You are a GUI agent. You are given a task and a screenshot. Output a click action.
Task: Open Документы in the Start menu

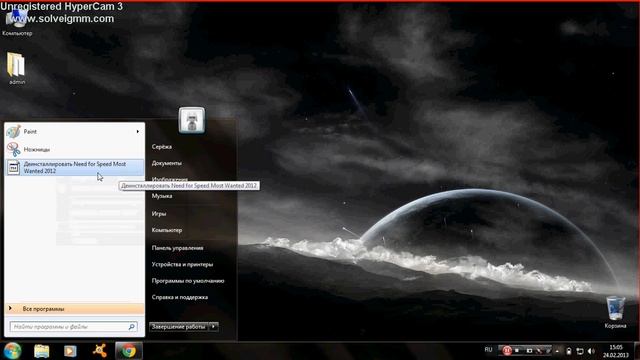tap(167, 163)
